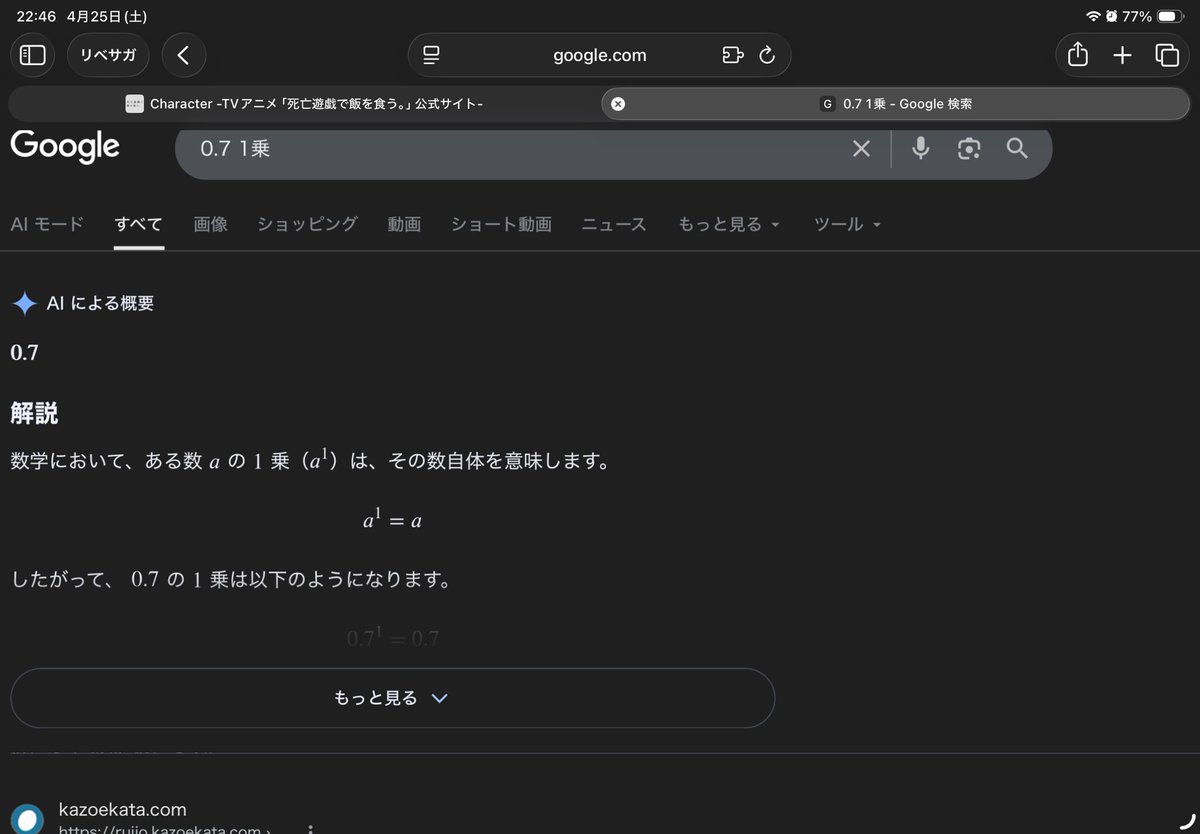The image size is (1200, 834).
Task: Open page menu icon in address bar
Action: [431, 55]
